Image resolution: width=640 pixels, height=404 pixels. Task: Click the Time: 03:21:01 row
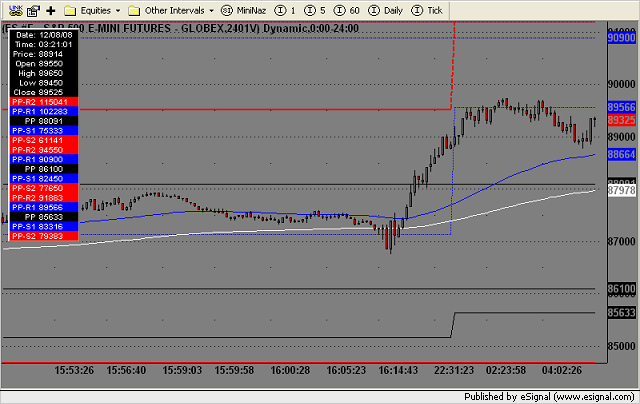point(44,44)
